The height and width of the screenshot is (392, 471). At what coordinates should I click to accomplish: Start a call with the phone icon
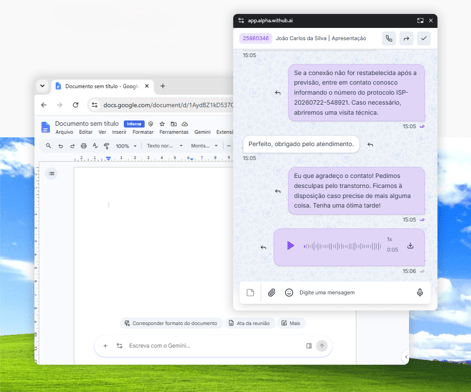(x=389, y=38)
